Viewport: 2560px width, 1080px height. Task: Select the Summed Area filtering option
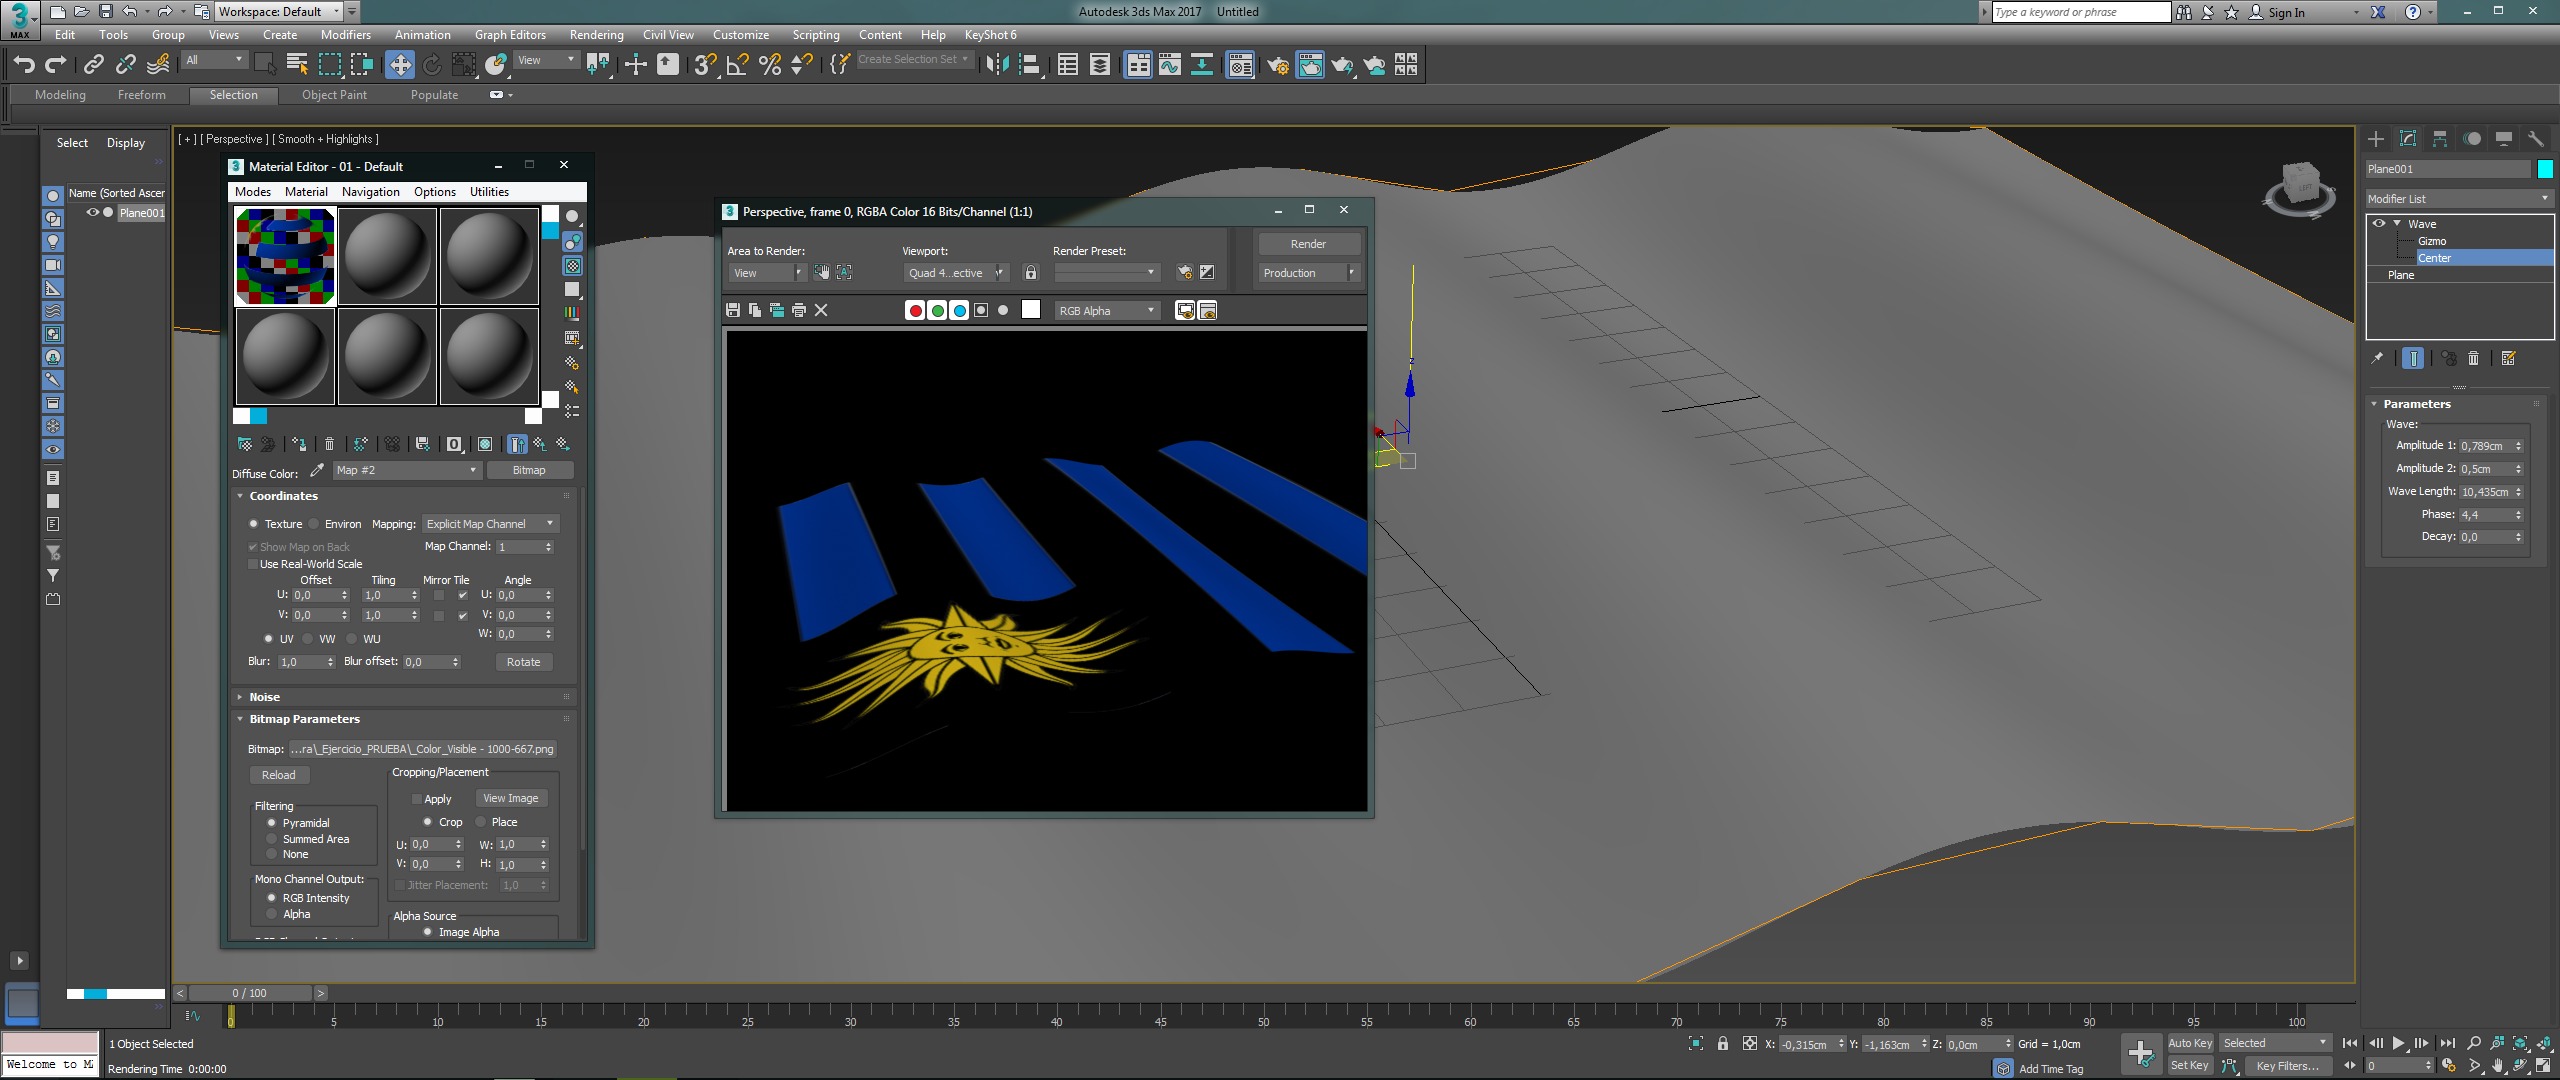click(271, 839)
